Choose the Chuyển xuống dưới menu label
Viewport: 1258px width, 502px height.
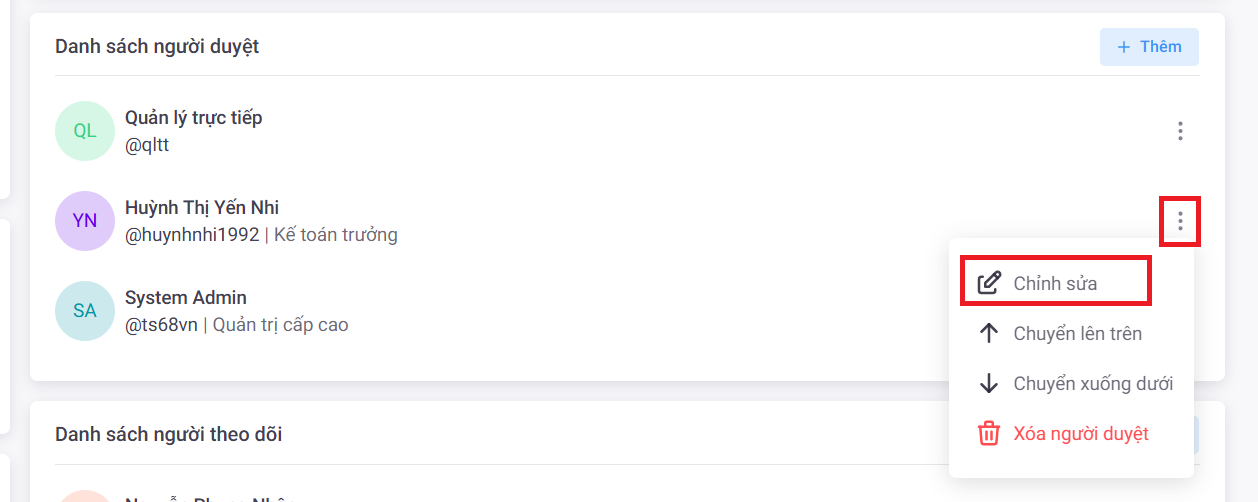[1093, 383]
